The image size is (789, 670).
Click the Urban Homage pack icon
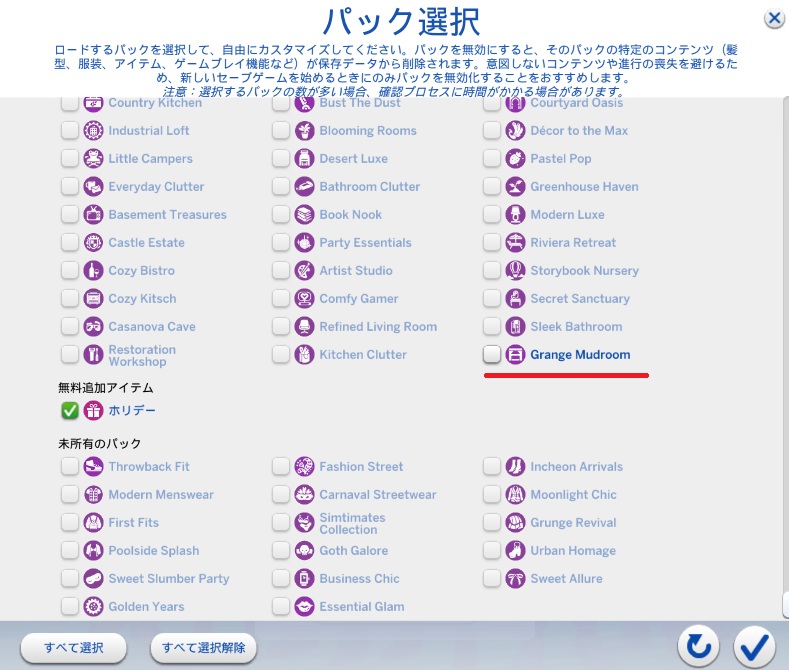pos(515,551)
